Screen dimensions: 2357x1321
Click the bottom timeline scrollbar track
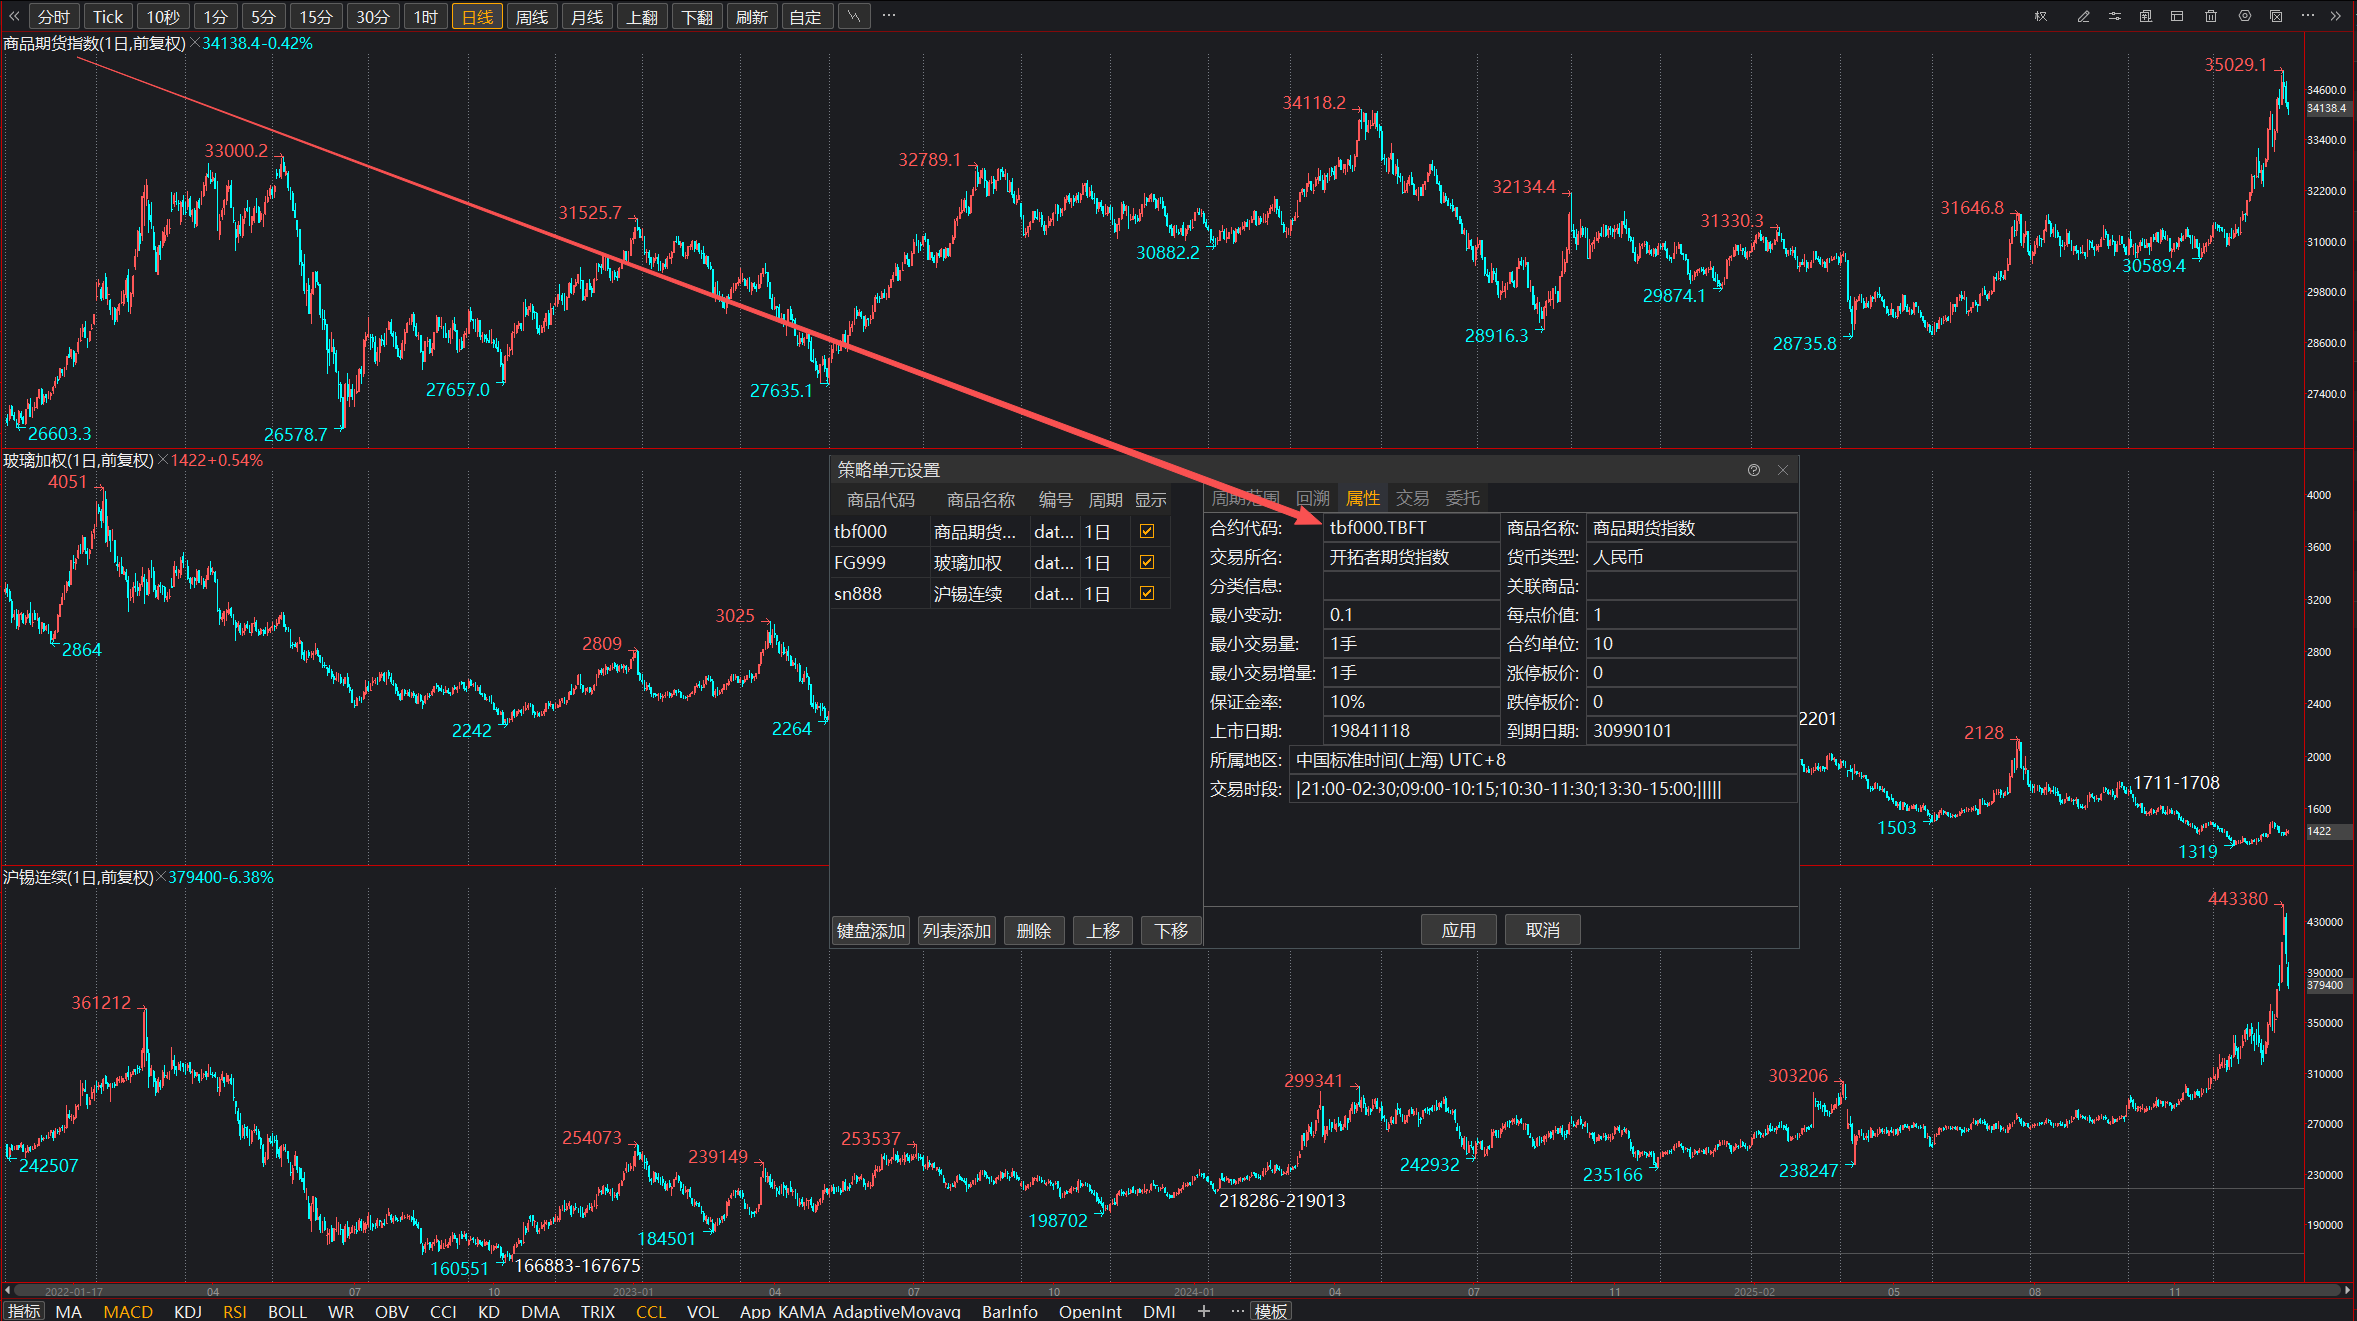coord(1176,1291)
